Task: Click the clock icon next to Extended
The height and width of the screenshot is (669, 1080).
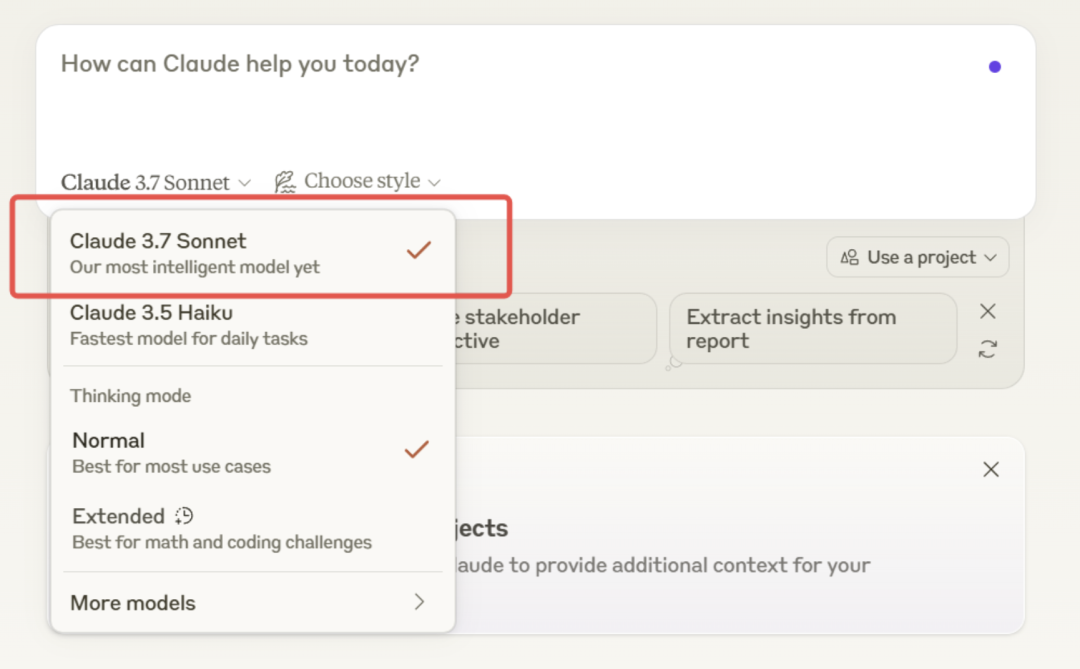Action: tap(184, 516)
